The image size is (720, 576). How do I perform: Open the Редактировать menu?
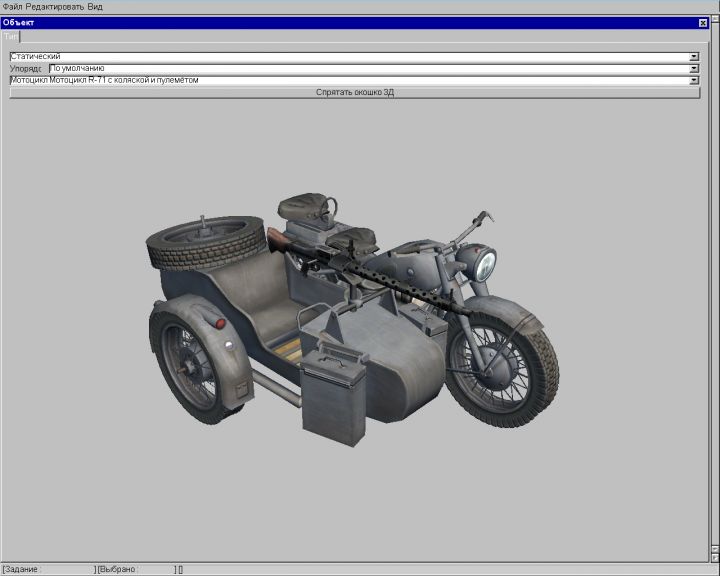[x=54, y=6]
